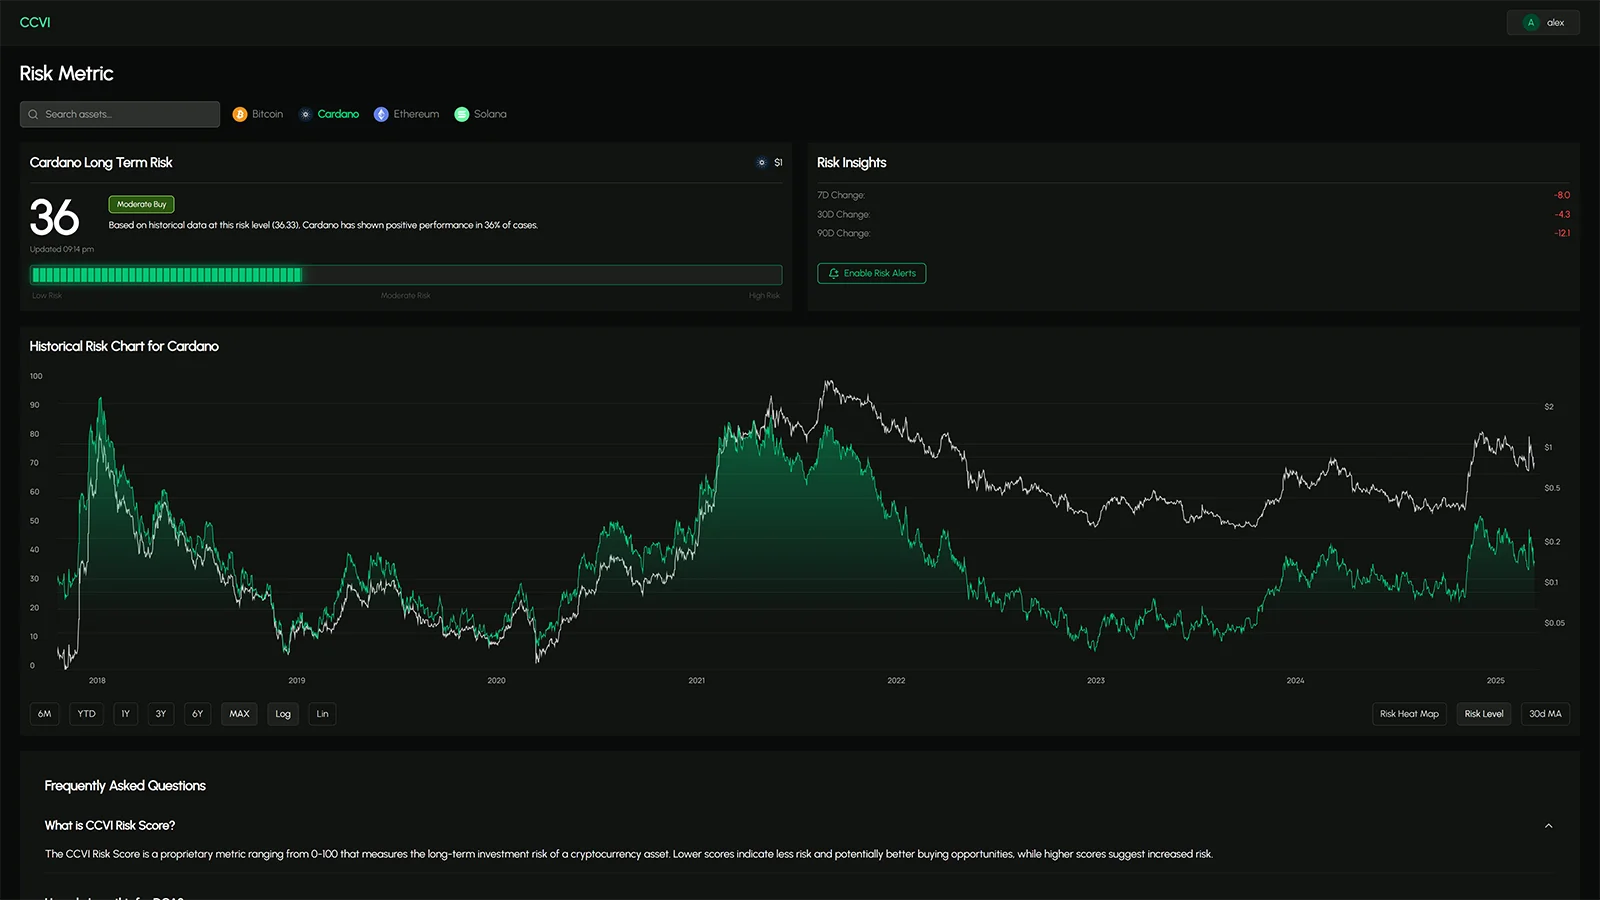This screenshot has height=900, width=1600.
Task: Select the MAX time range tab
Action: [239, 713]
